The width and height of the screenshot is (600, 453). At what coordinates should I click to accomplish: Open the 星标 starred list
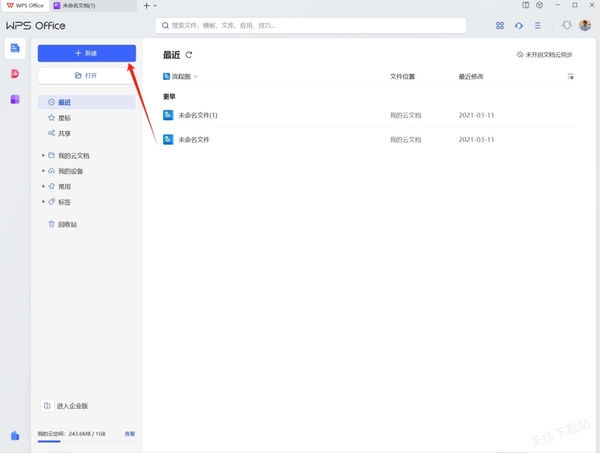(x=65, y=117)
